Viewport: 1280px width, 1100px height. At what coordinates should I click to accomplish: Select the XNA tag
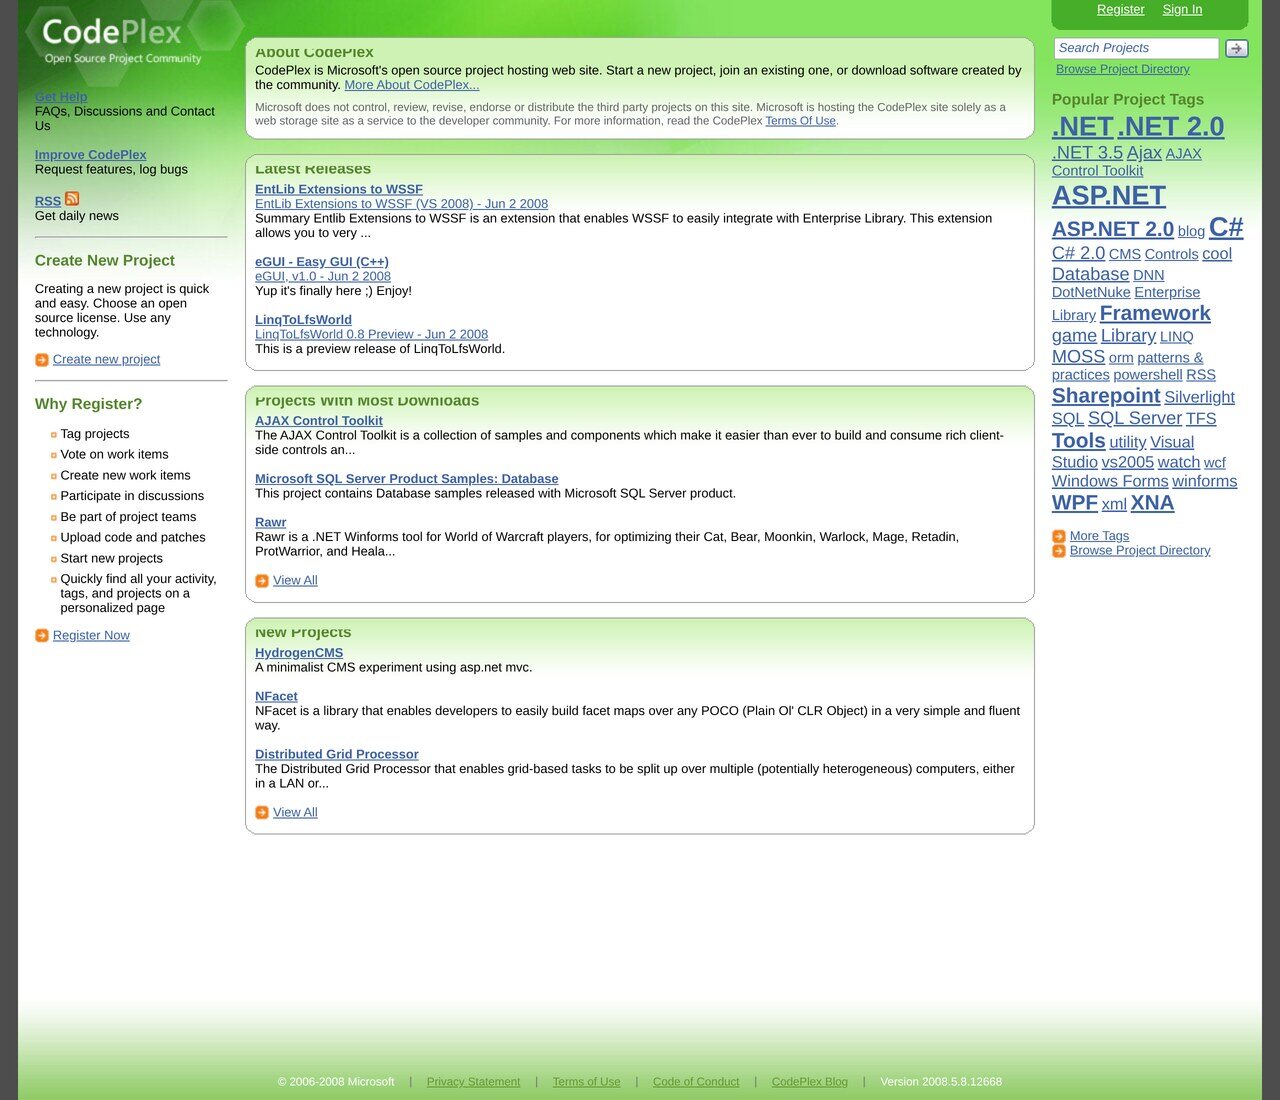tap(1152, 503)
